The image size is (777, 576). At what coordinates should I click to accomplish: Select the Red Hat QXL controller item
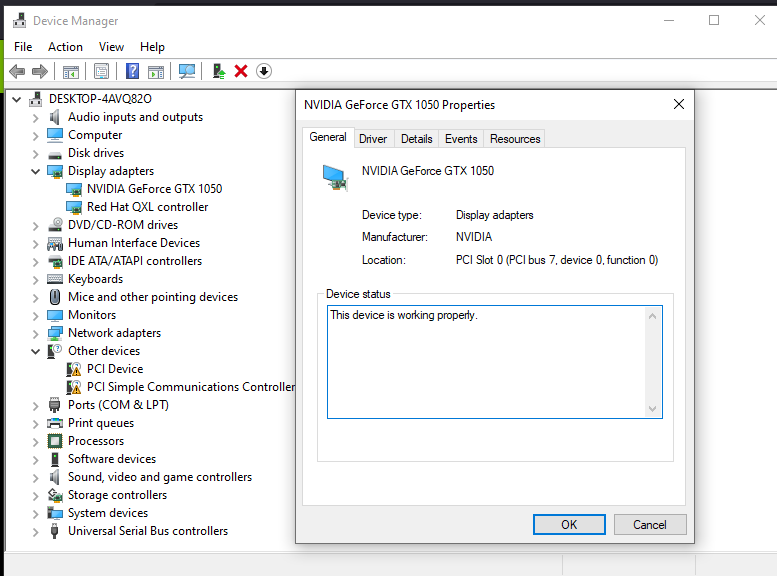[x=147, y=207]
